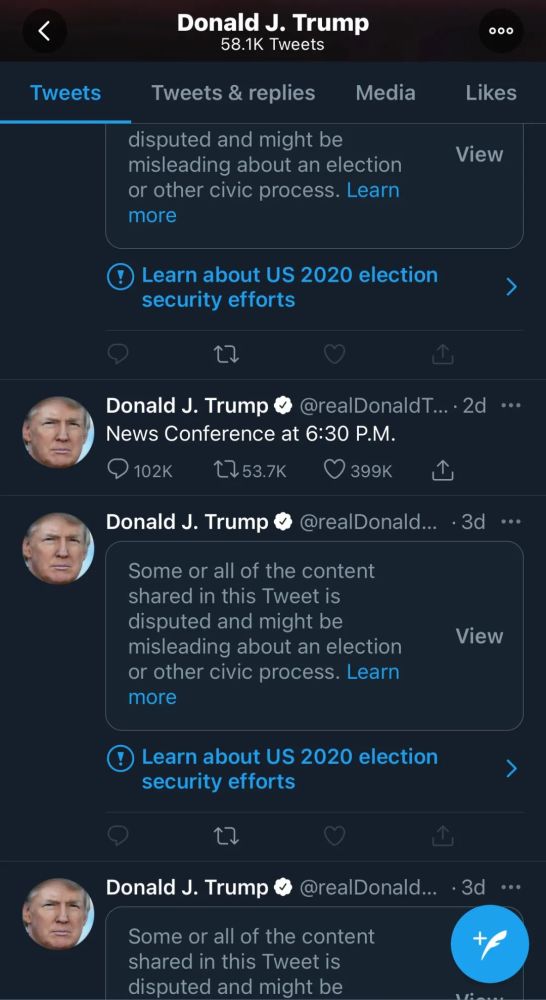Tap the back arrow button

tap(44, 31)
